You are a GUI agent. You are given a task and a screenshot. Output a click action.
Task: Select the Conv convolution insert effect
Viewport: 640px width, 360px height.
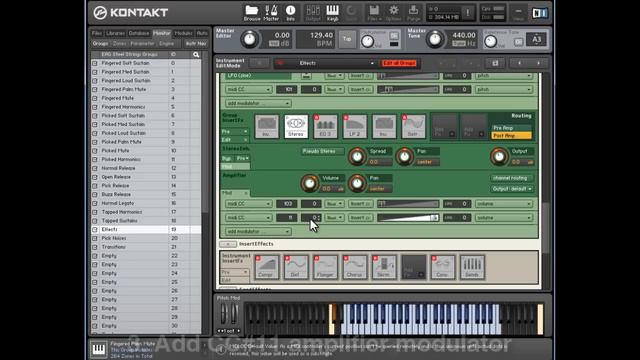pos(443,267)
